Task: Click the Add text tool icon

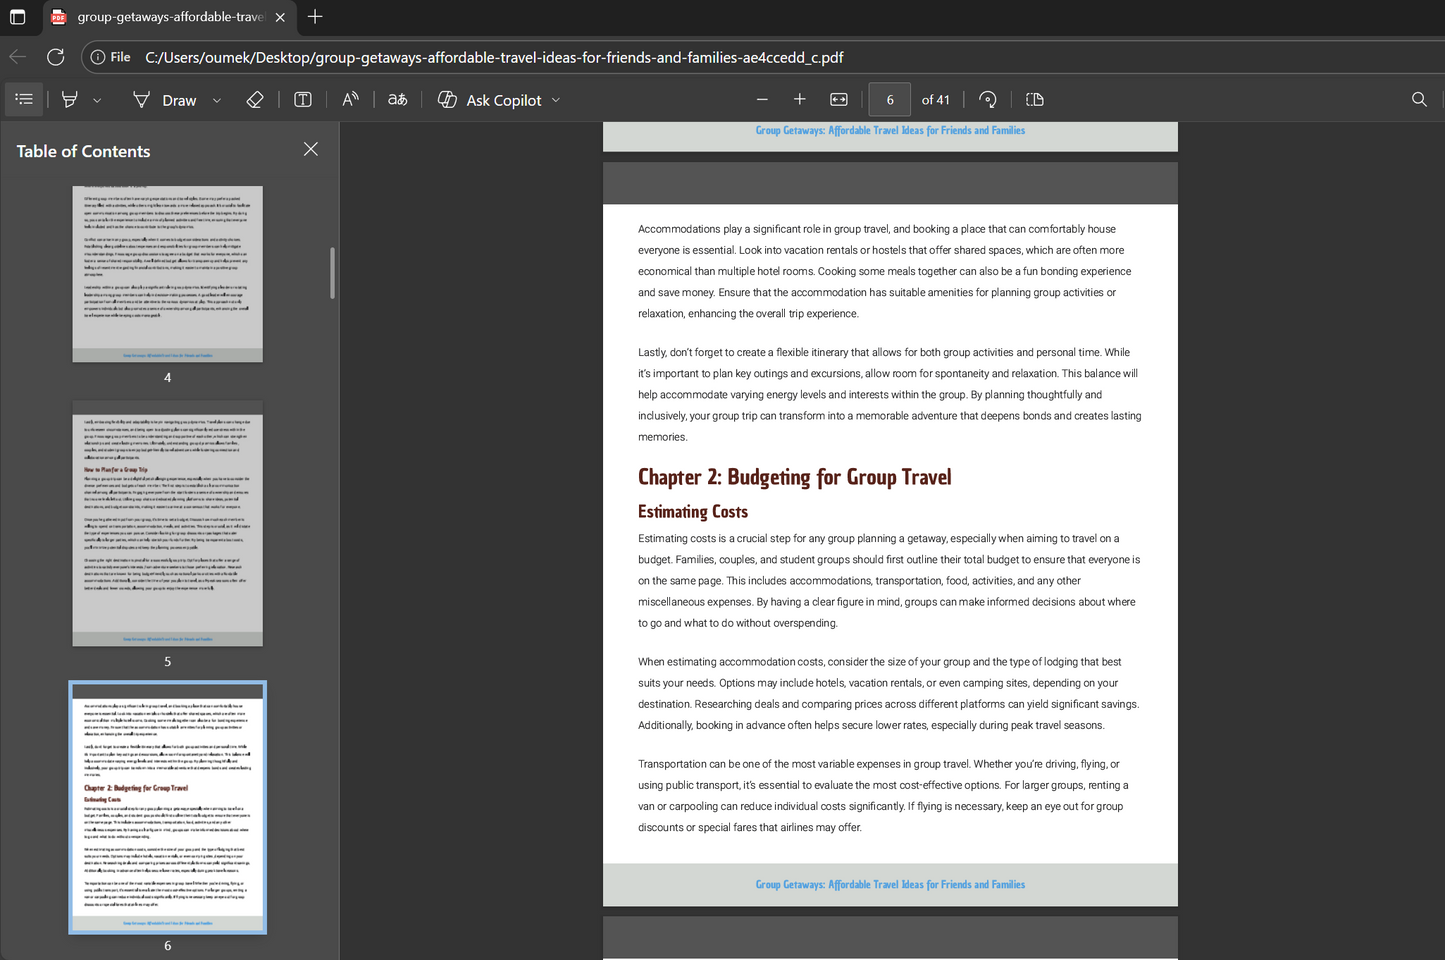Action: click(x=303, y=99)
